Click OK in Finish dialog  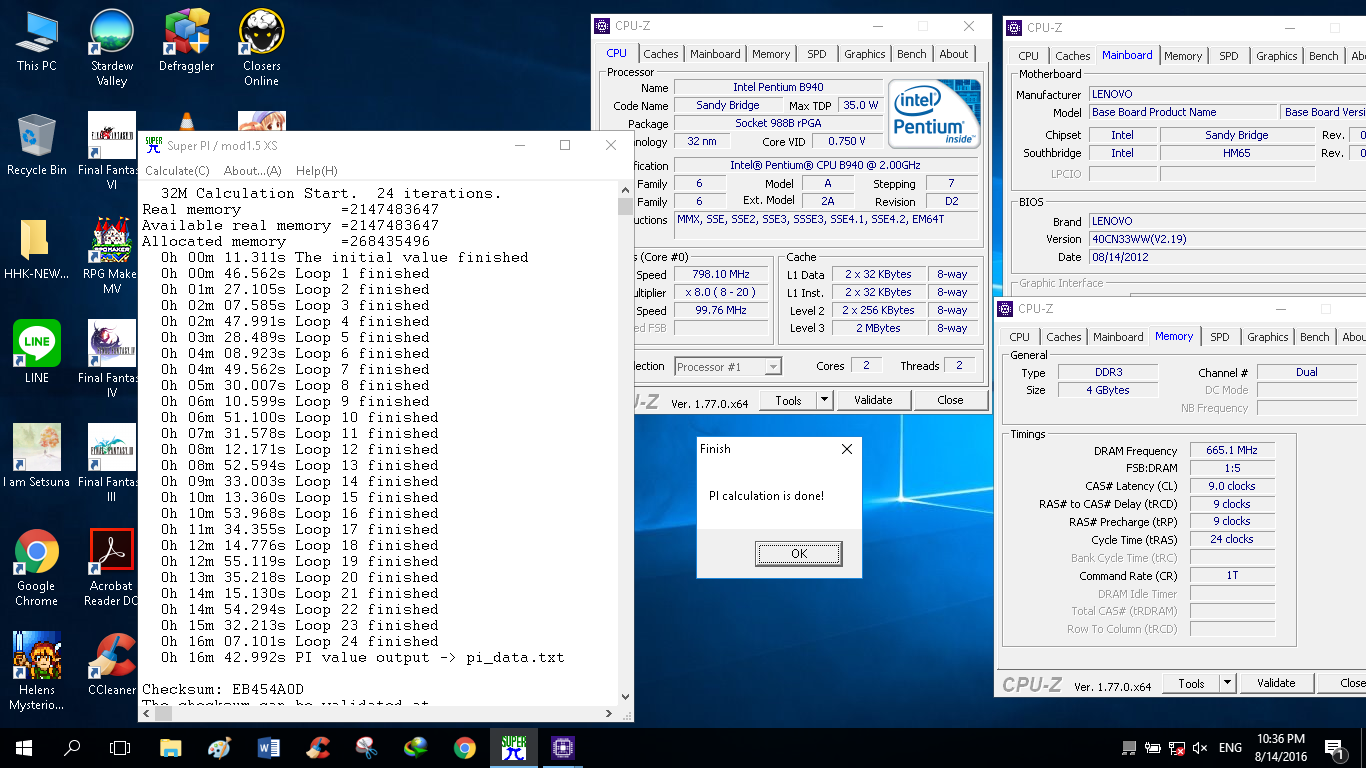click(799, 553)
